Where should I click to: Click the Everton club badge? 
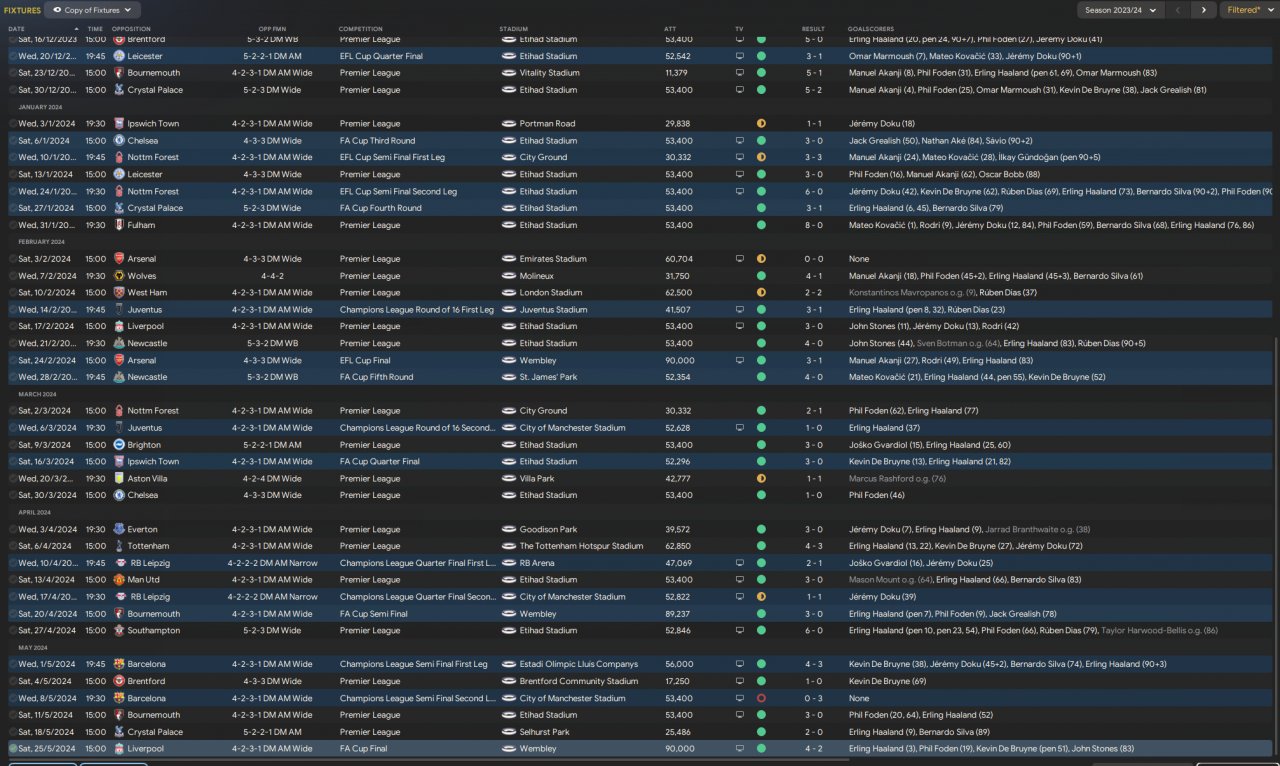[119, 530]
